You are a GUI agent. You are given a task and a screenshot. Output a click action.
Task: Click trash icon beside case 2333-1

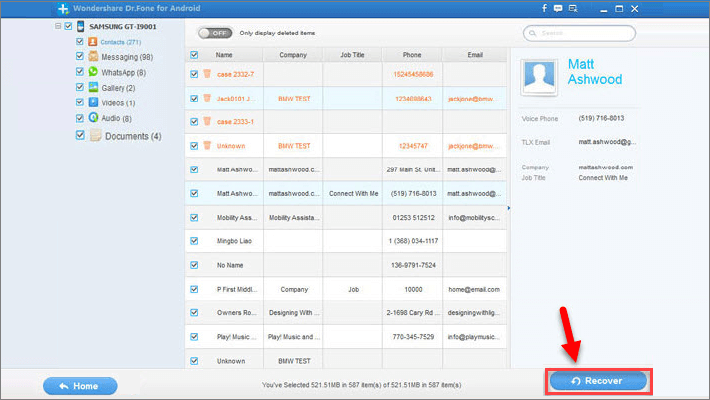[207, 121]
